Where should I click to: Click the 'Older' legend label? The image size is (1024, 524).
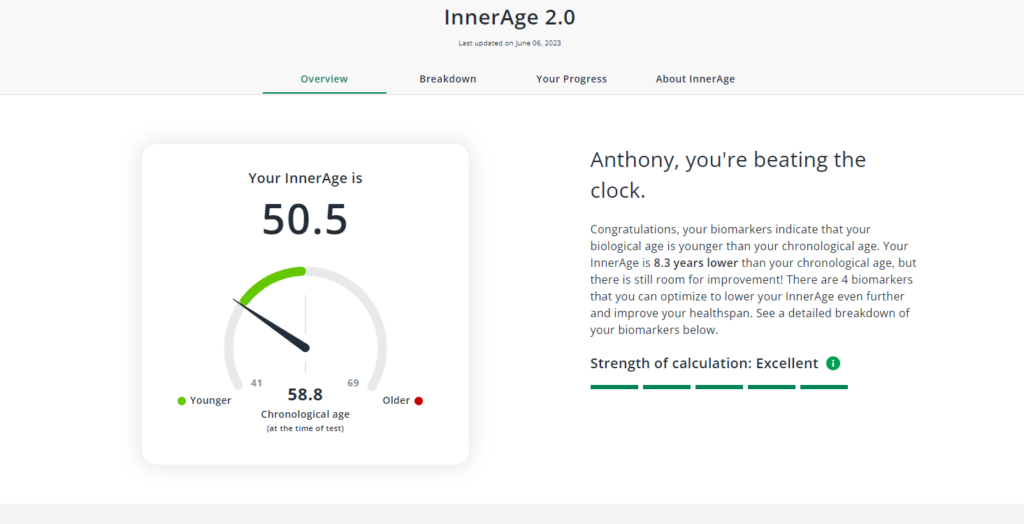click(396, 401)
